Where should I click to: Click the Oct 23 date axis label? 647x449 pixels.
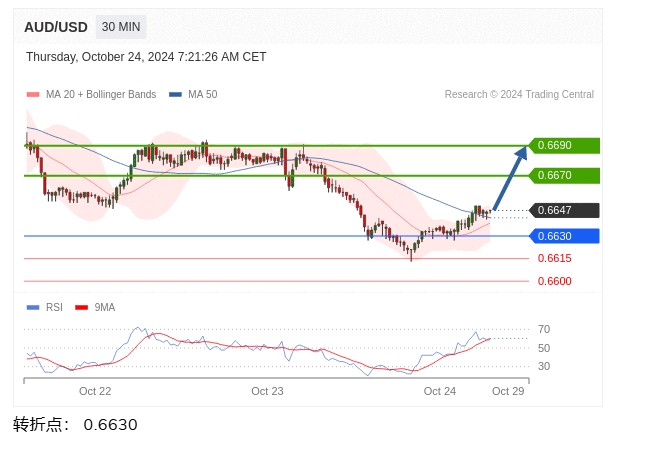point(267,391)
